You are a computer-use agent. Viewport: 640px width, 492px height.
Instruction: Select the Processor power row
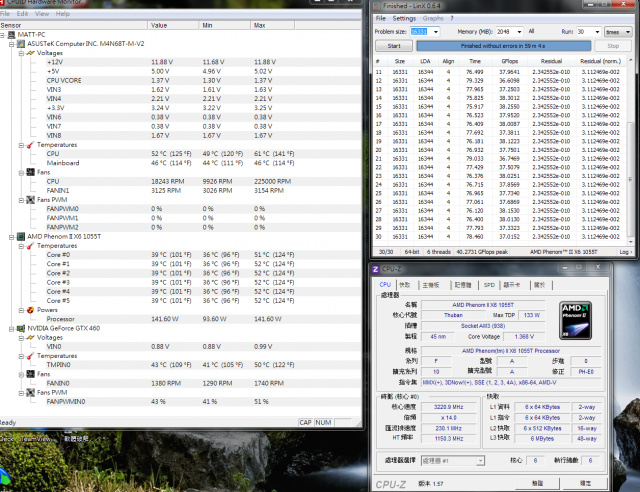pyautogui.click(x=180, y=319)
